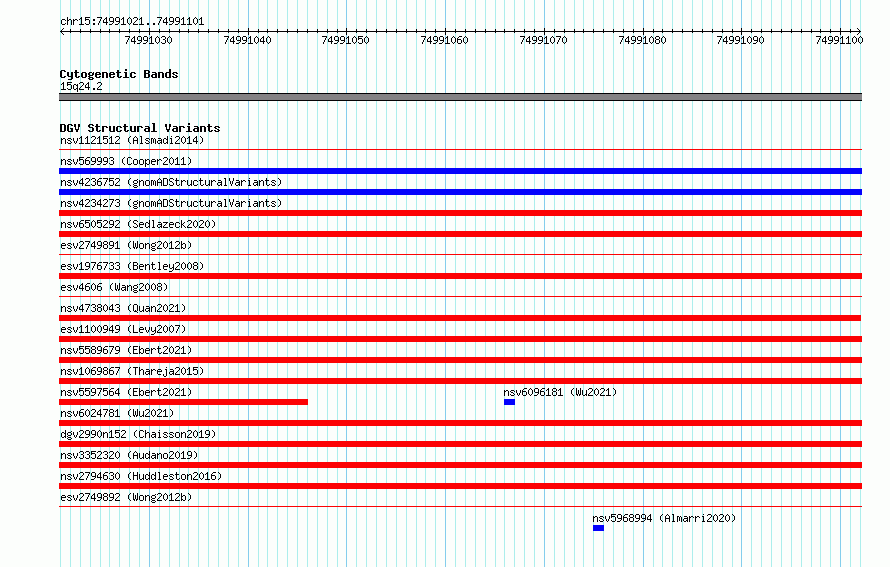Image resolution: width=890 pixels, height=567 pixels.
Task: Open the nsv1069867 (Thareja2015) label
Action: (132, 371)
